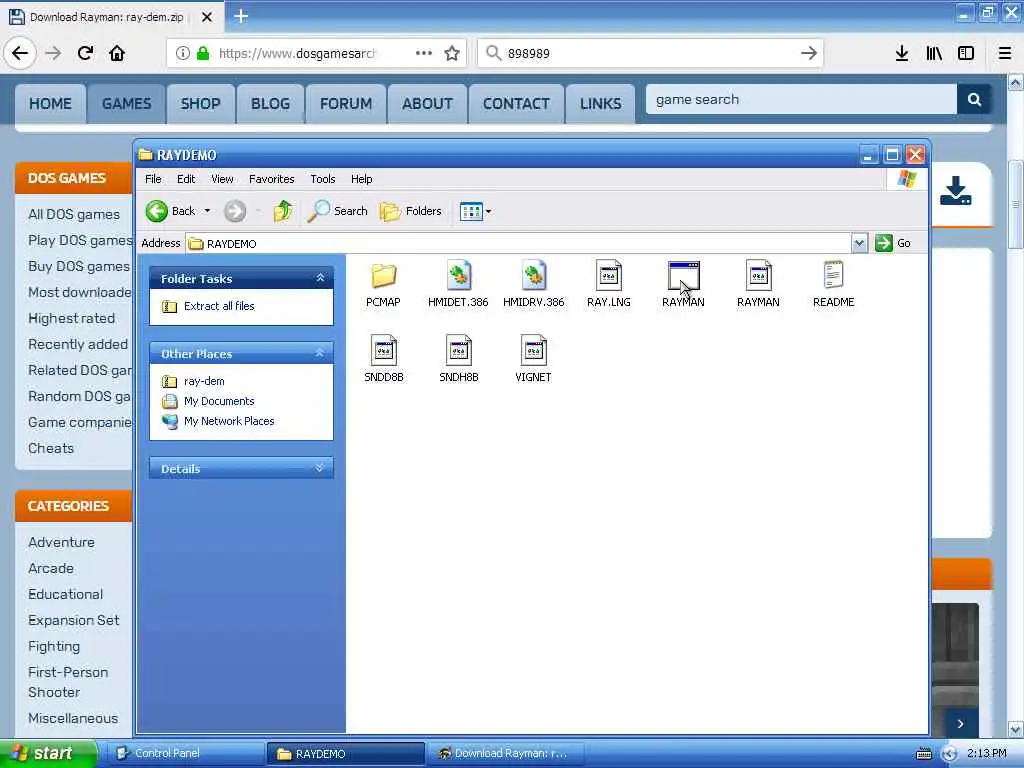Show site information icon in URL bar
This screenshot has height=768, width=1024.
click(x=183, y=53)
